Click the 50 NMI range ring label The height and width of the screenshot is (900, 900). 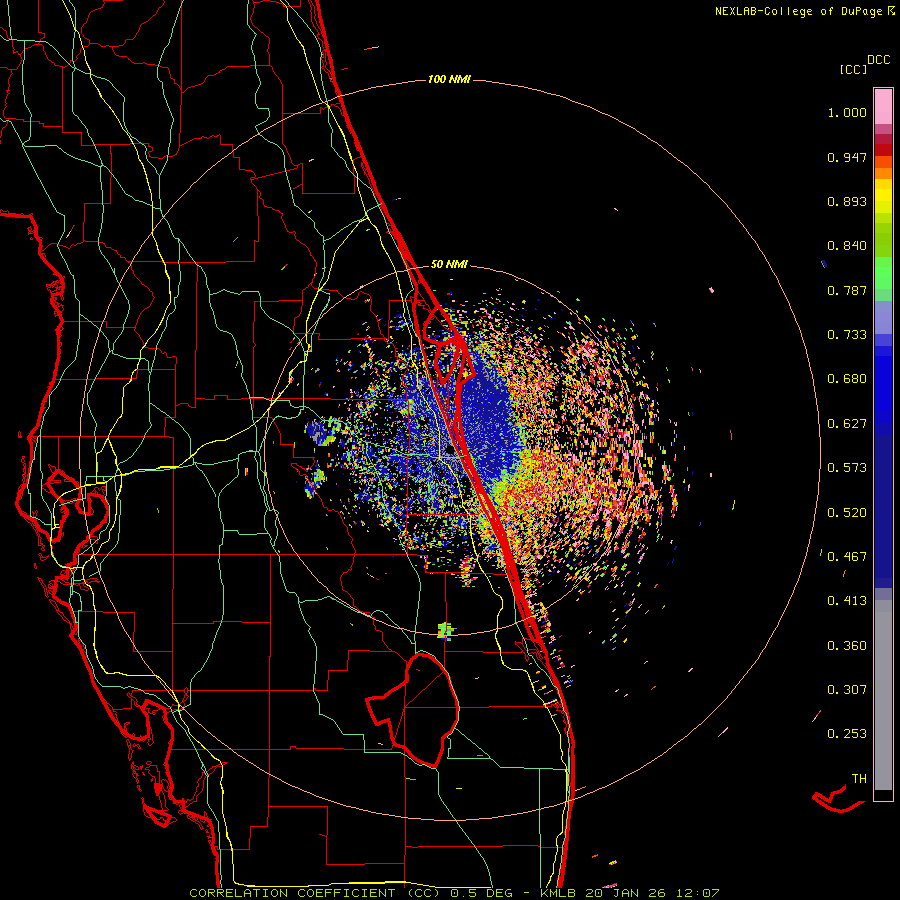pos(449,264)
